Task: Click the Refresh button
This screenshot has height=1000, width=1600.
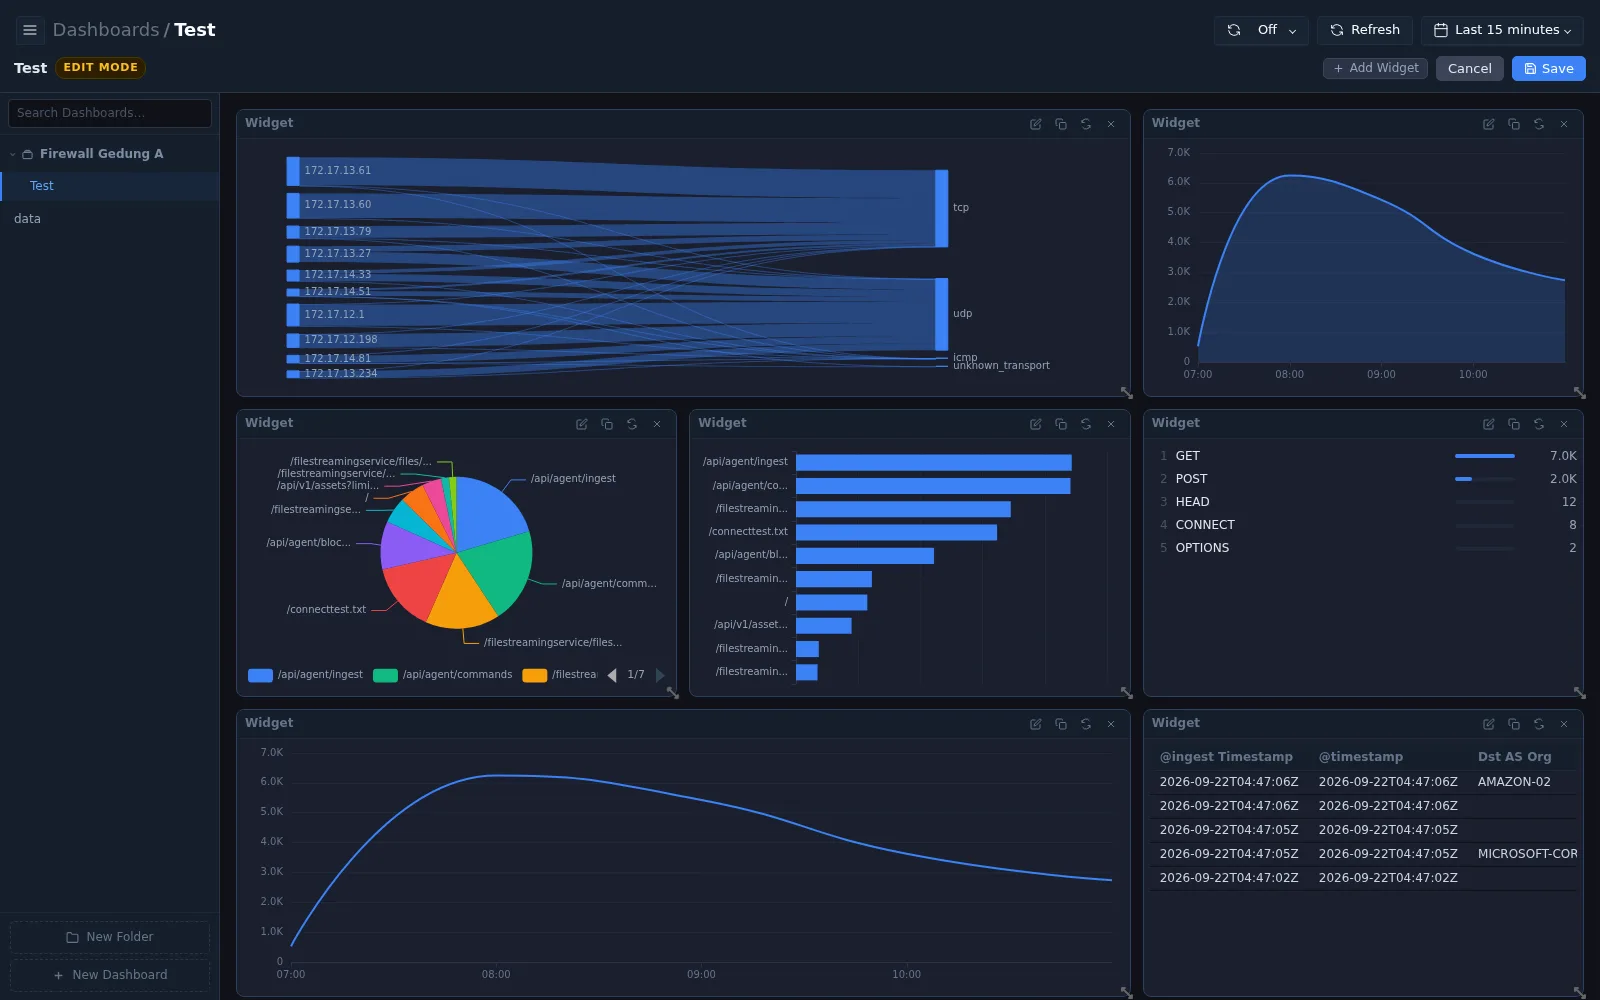Action: 1365,30
